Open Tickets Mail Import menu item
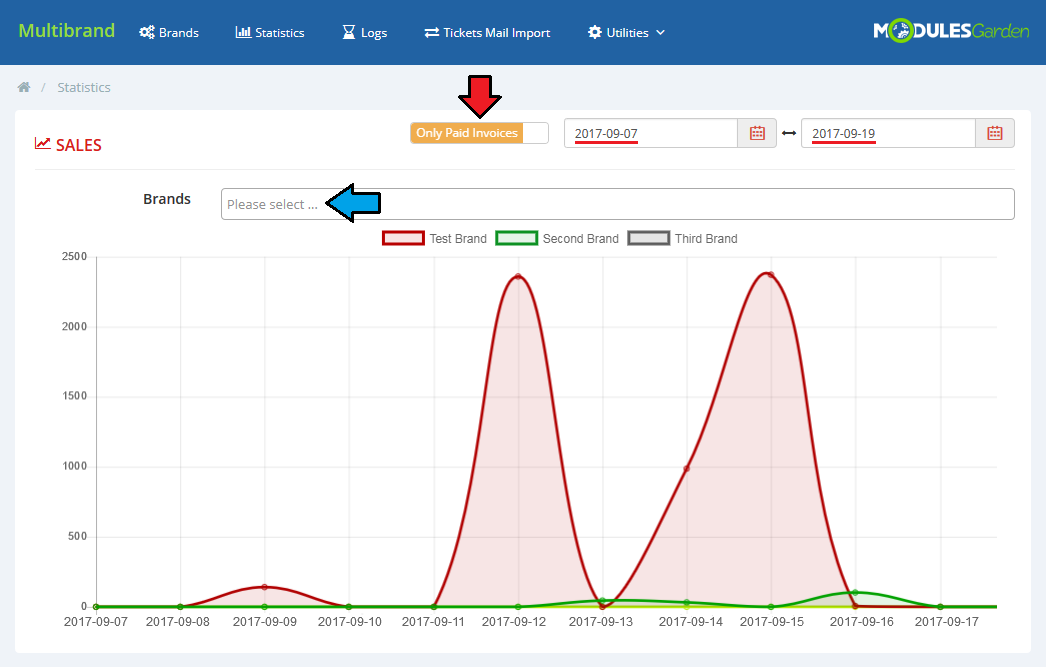The width and height of the screenshot is (1046, 667). coord(488,32)
